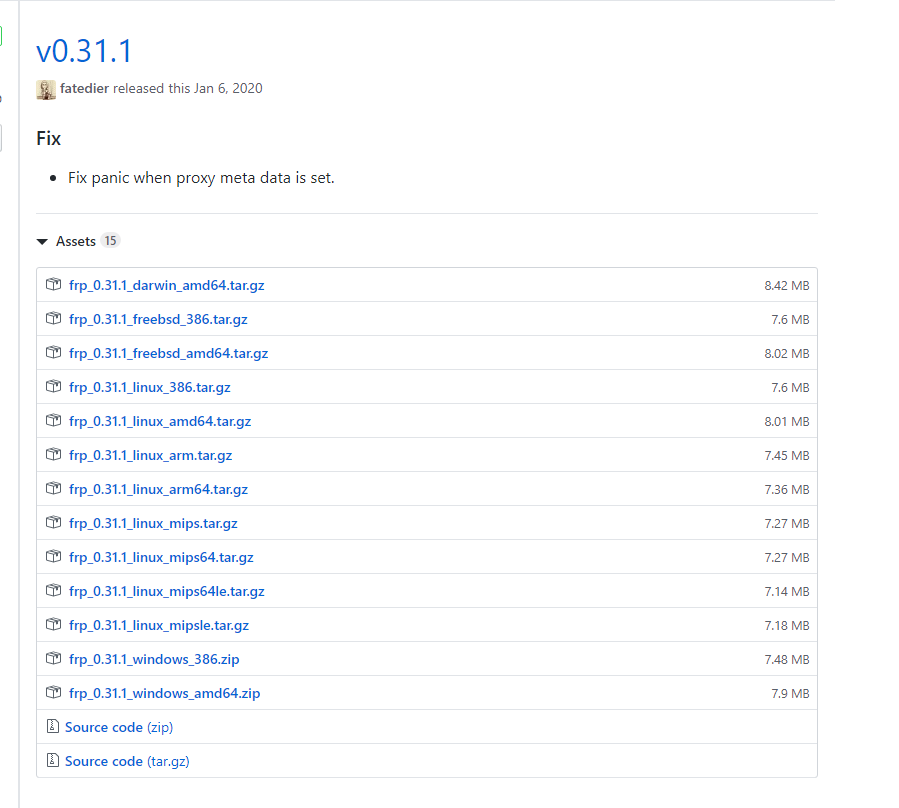Image resolution: width=899 pixels, height=808 pixels.
Task: Open fatedier's profile username link
Action: tap(84, 89)
